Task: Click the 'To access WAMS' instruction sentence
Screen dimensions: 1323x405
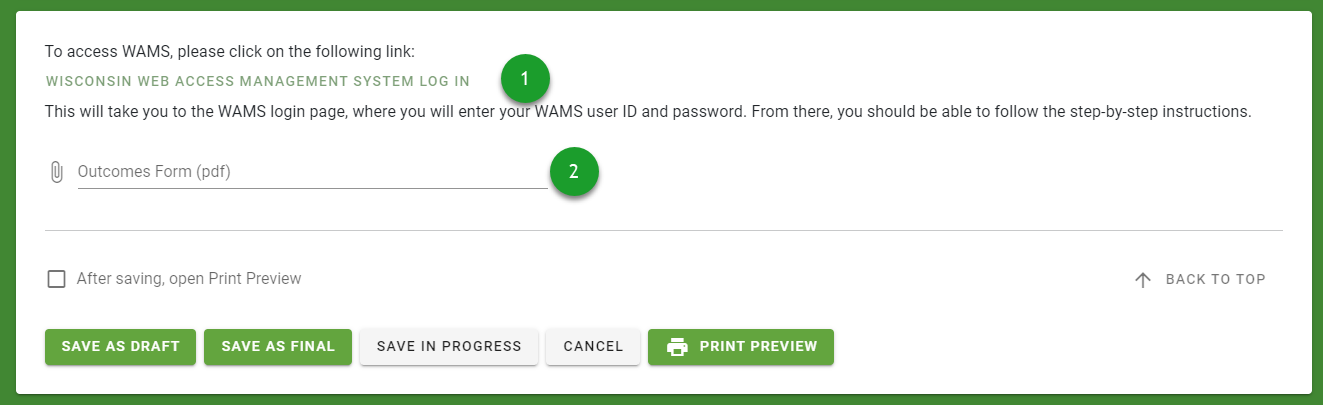Action: point(229,51)
